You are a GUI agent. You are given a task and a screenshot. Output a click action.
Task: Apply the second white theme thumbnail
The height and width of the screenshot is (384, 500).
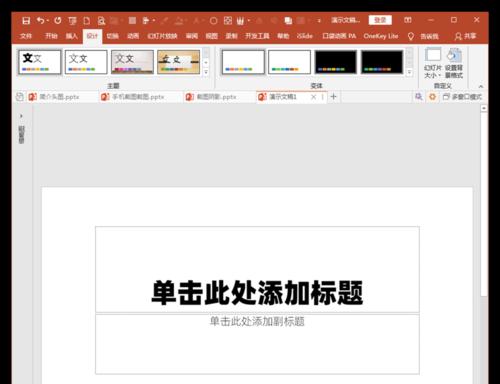tap(86, 62)
